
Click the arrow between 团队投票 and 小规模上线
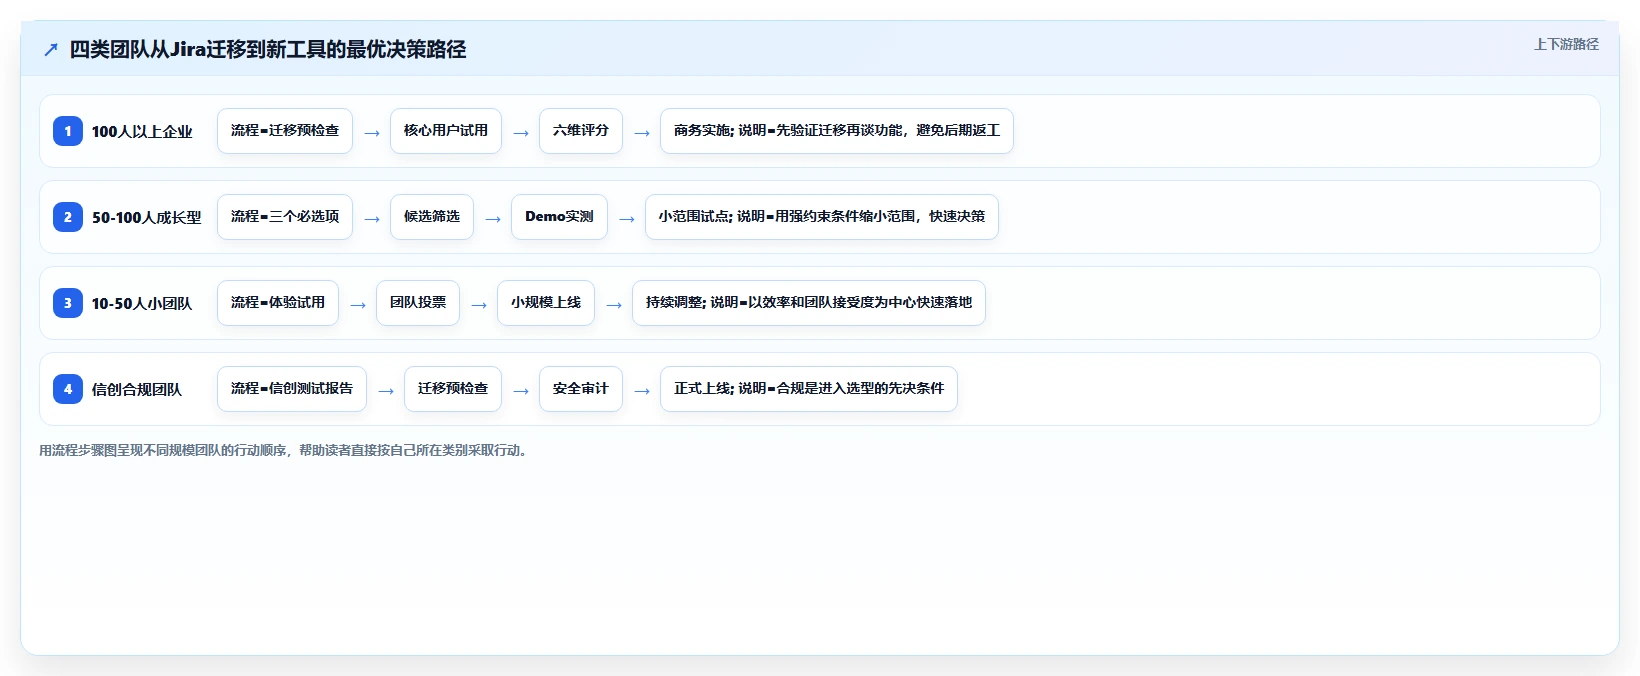(x=479, y=305)
